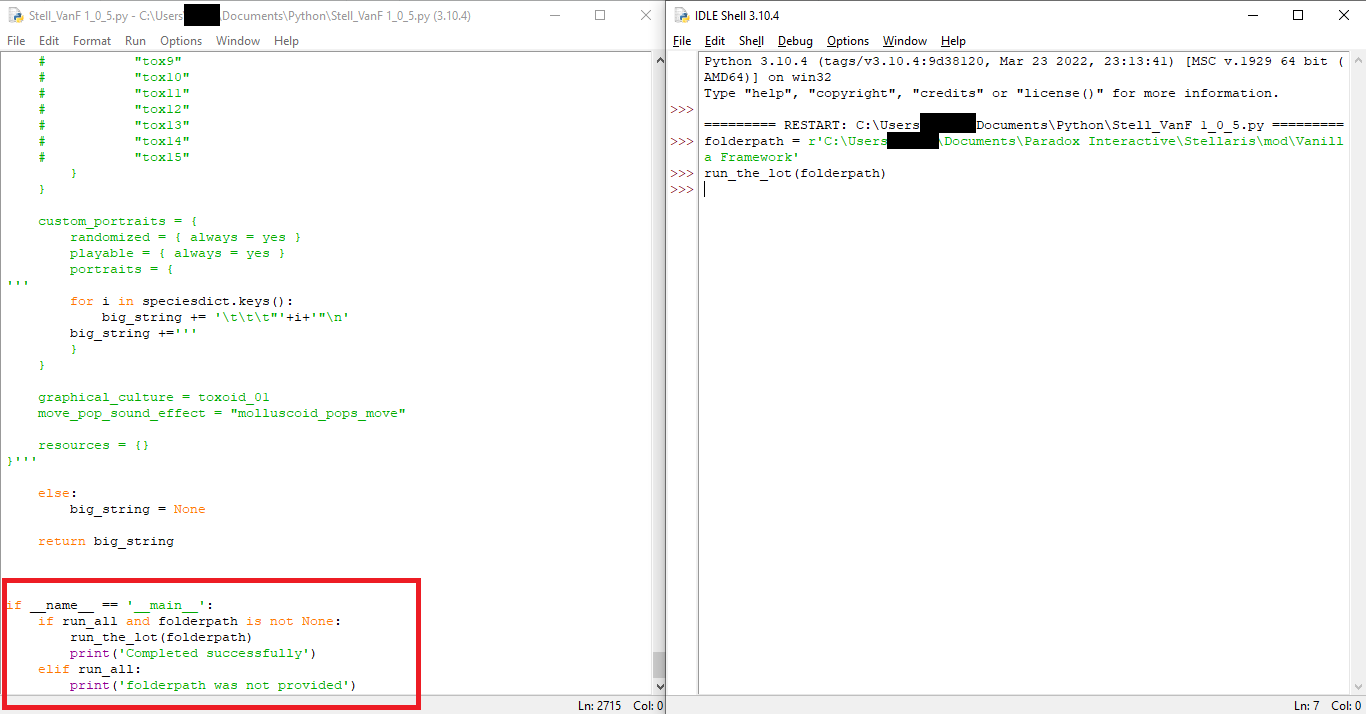Open Help menu in editor window
Image resolution: width=1366 pixels, height=714 pixels.
pyautogui.click(x=286, y=41)
